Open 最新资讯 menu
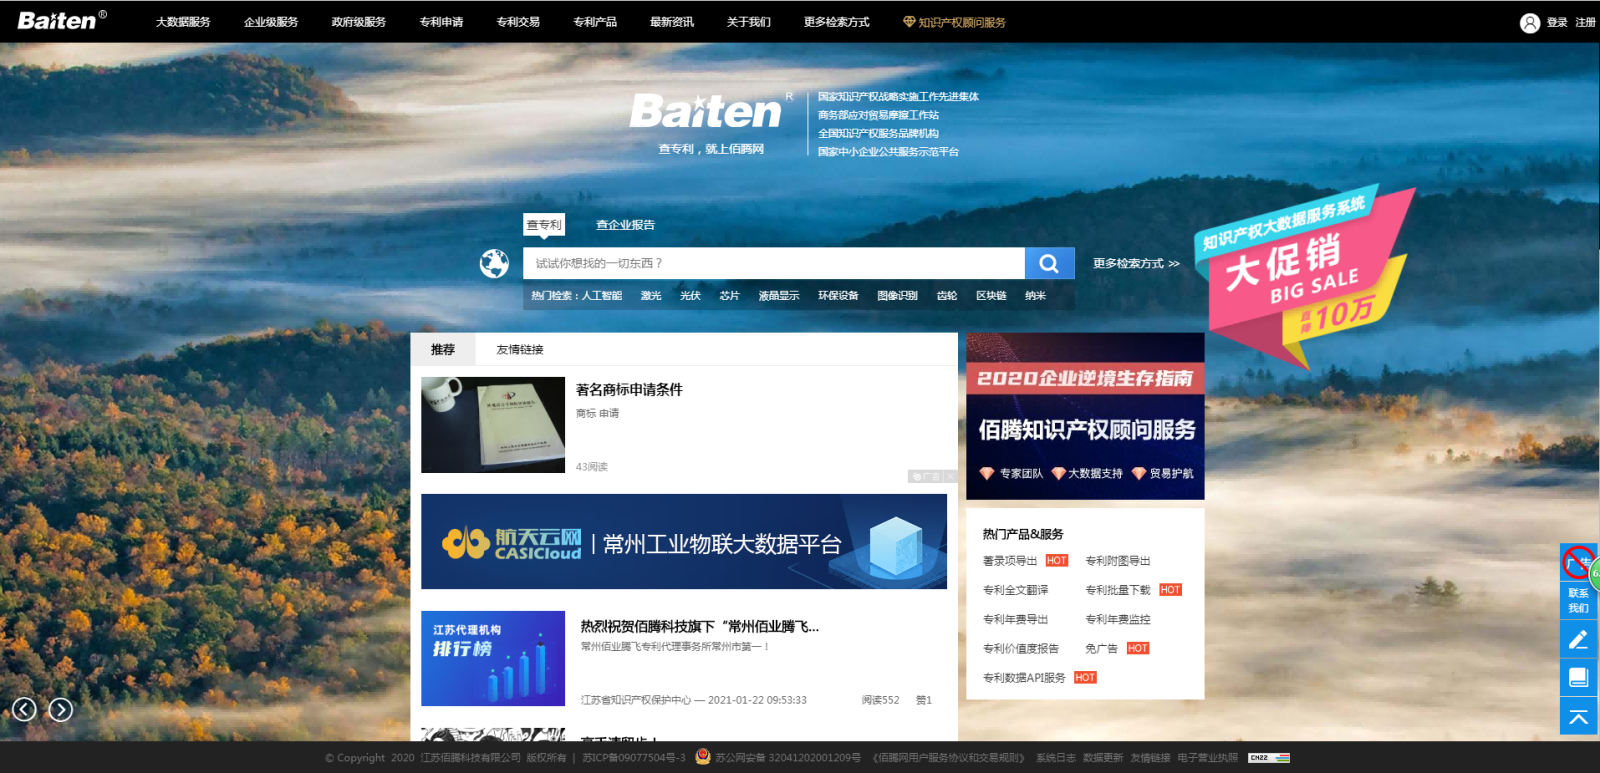1600x773 pixels. (x=672, y=22)
